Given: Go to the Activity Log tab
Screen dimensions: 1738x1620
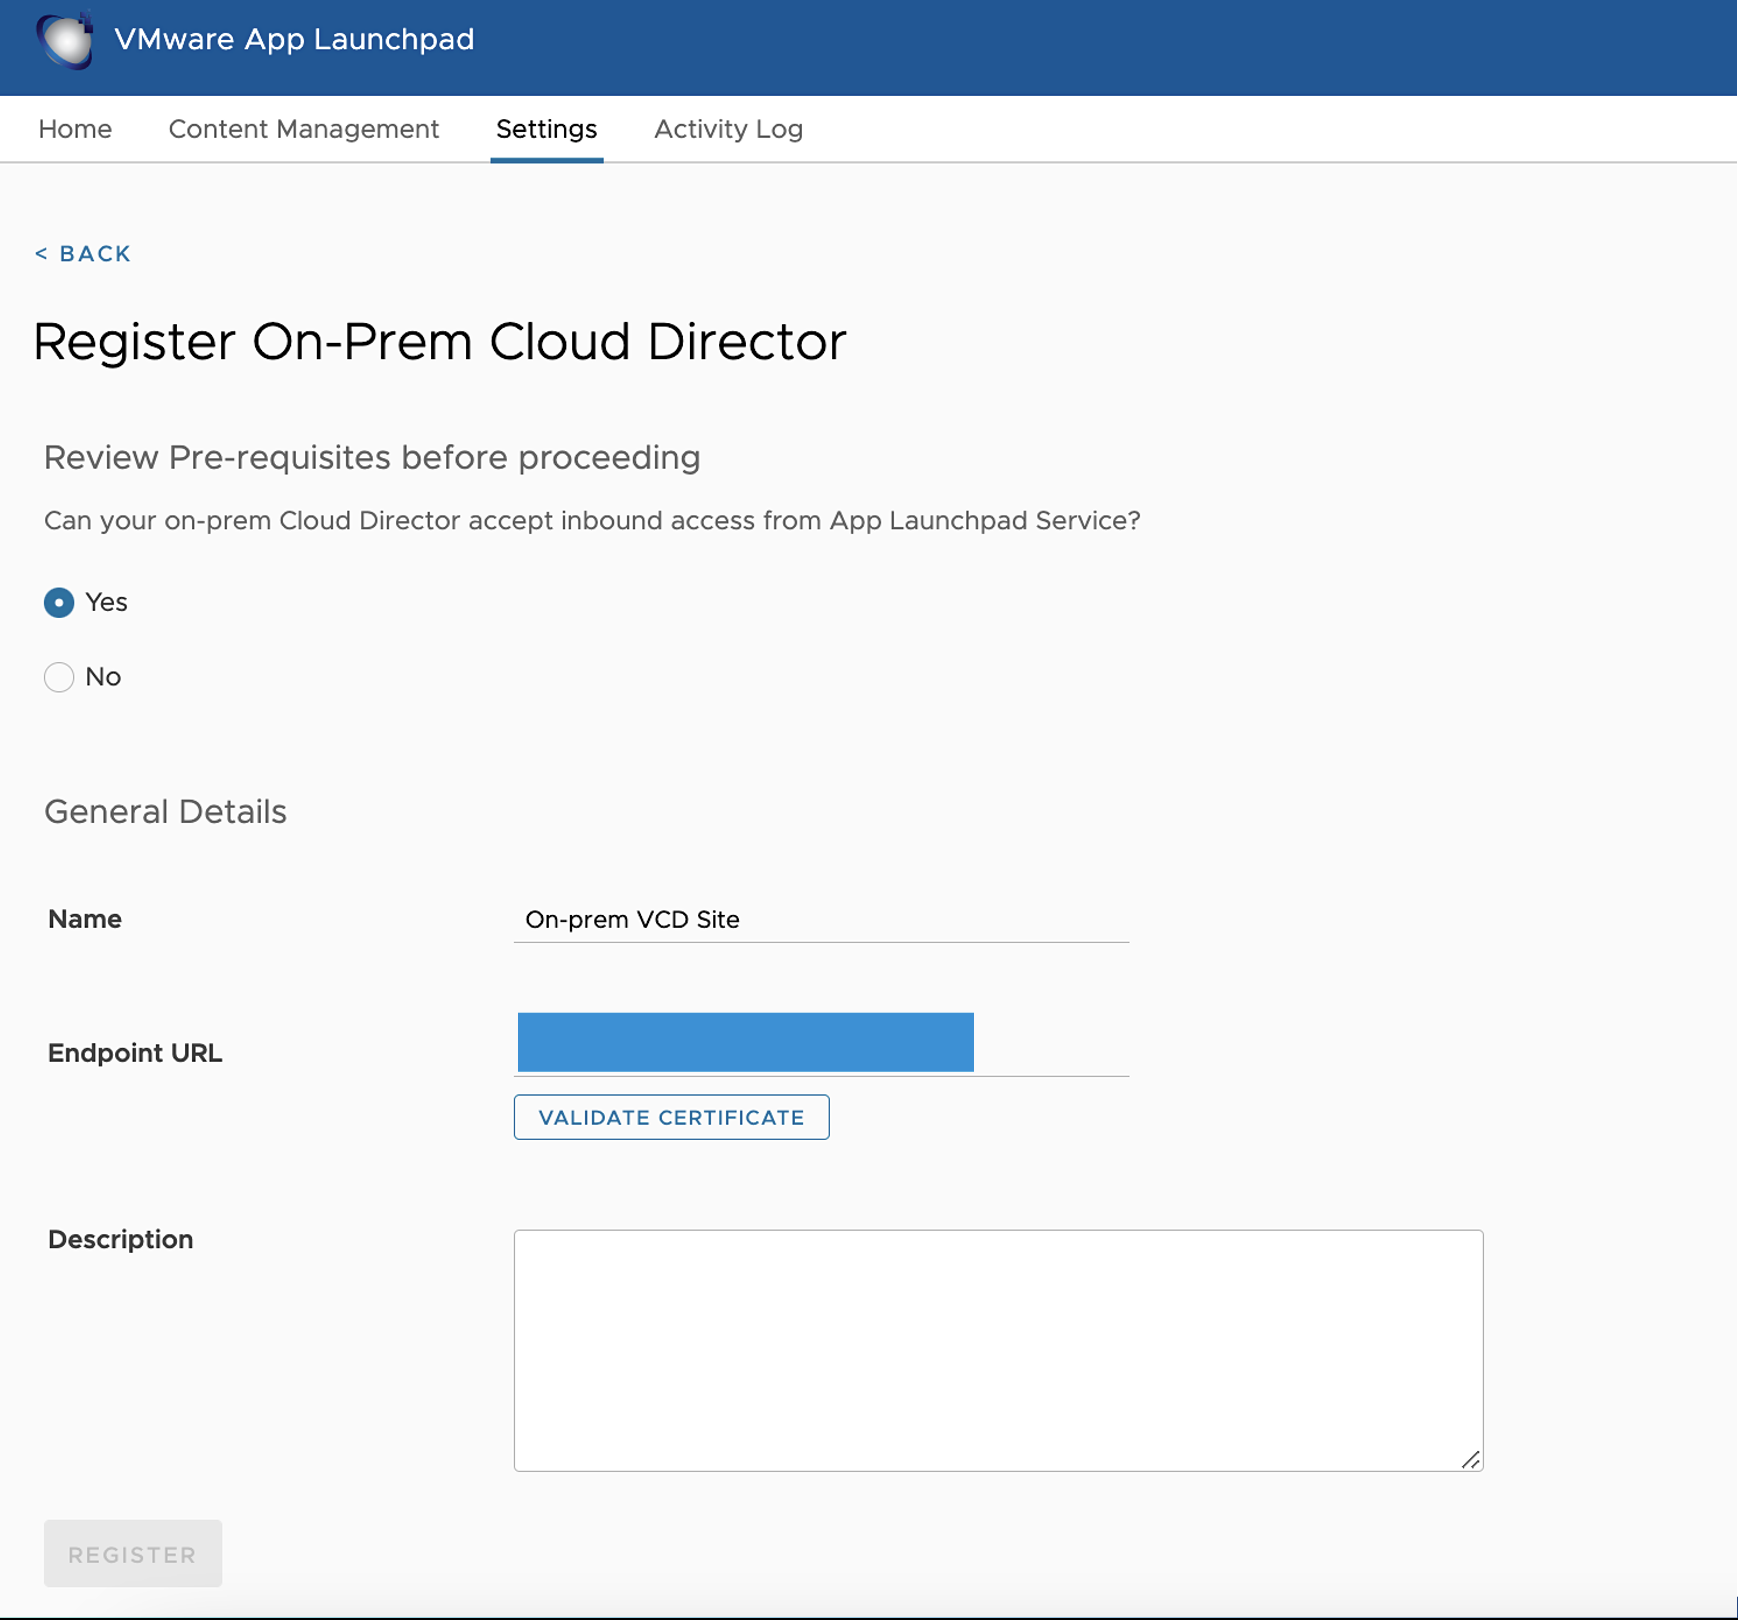Looking at the screenshot, I should [x=728, y=129].
